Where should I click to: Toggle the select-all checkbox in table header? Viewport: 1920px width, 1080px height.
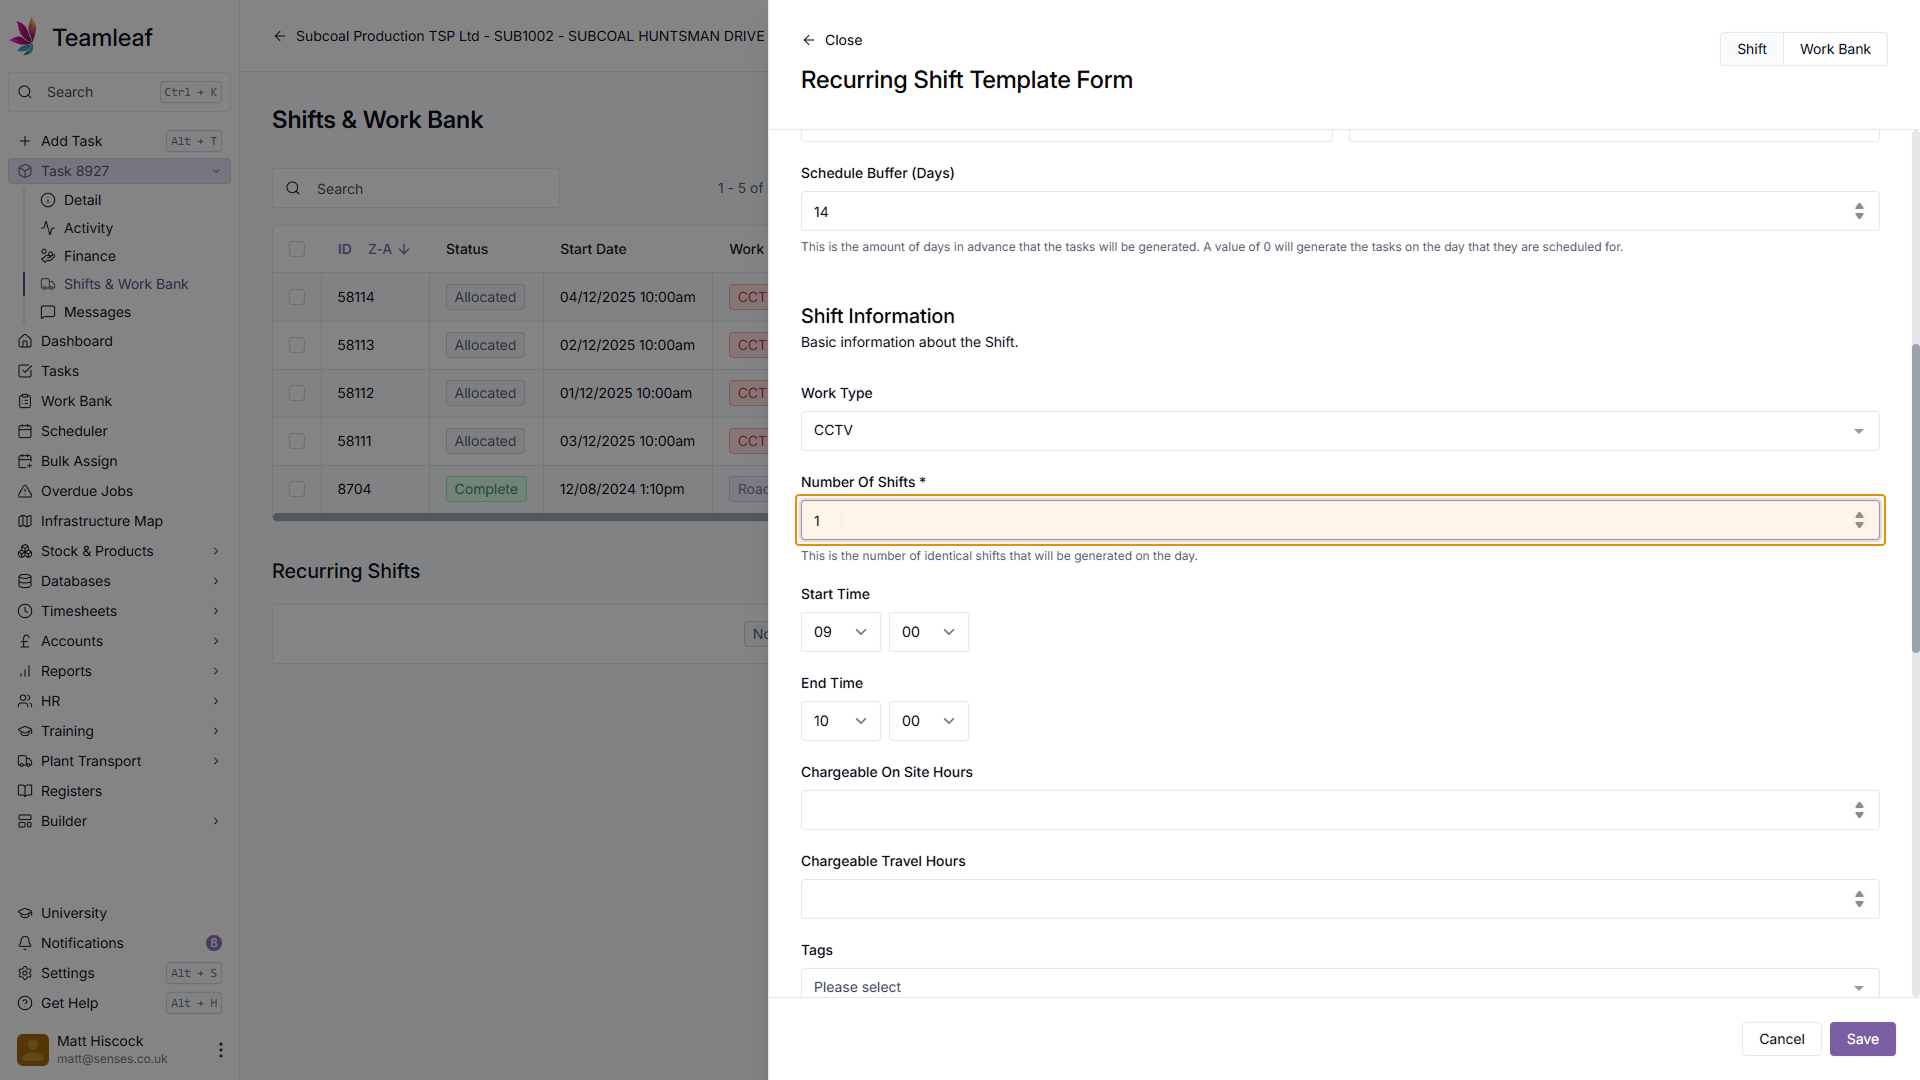coord(297,249)
